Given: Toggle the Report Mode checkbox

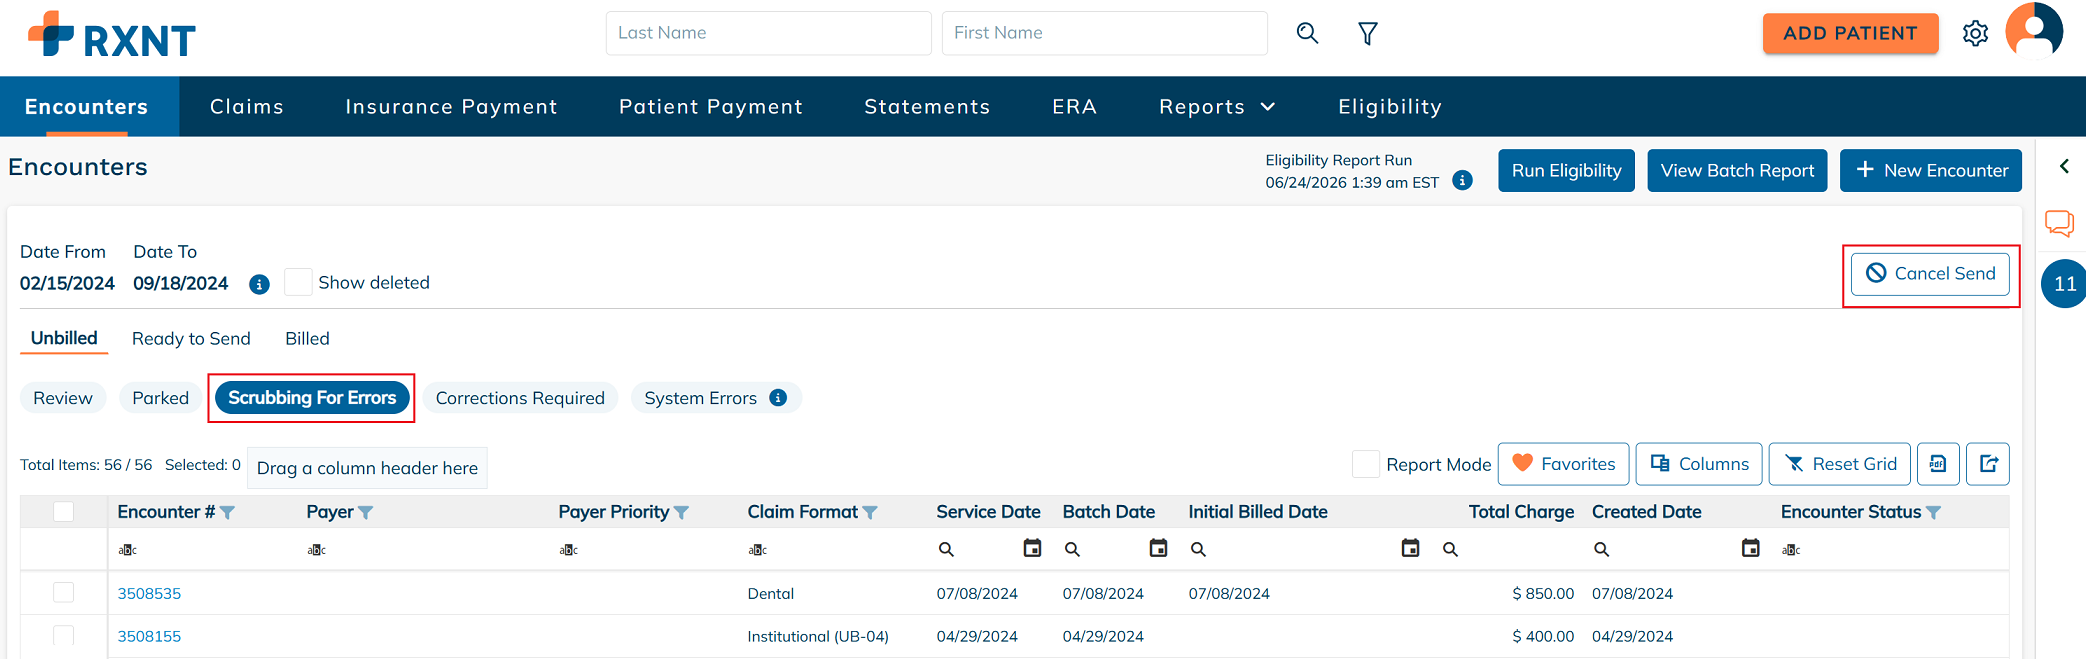Looking at the screenshot, I should tap(1365, 464).
